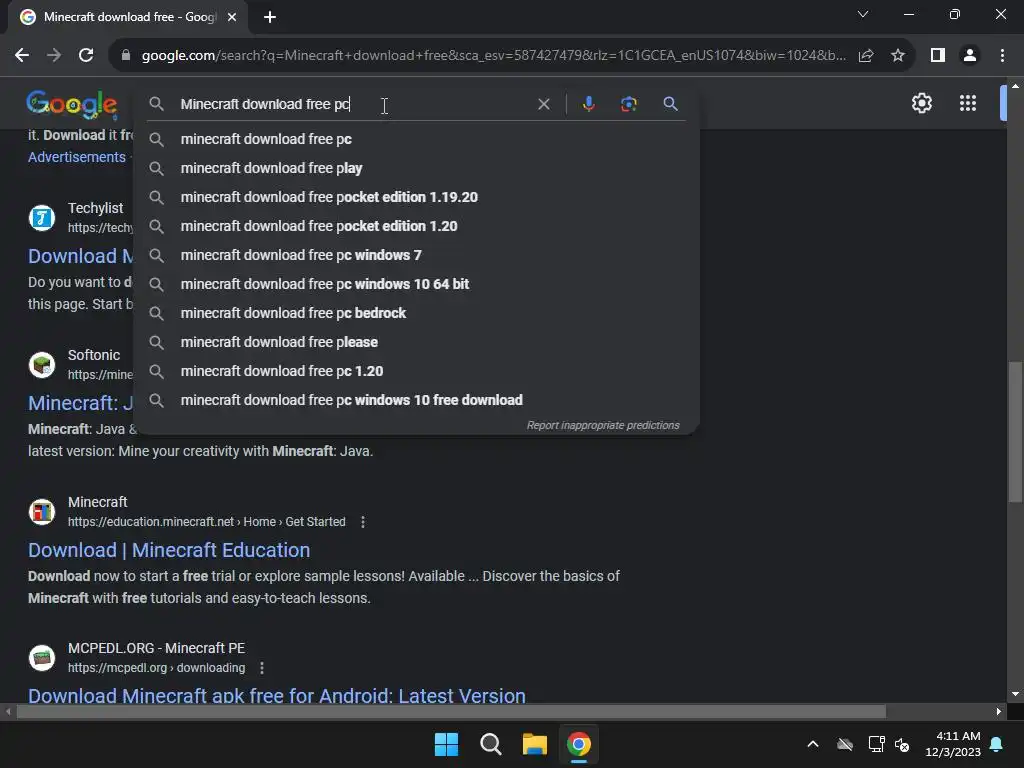The image size is (1024, 768).
Task: Open the Techylist Download M result title
Action: click(81, 256)
